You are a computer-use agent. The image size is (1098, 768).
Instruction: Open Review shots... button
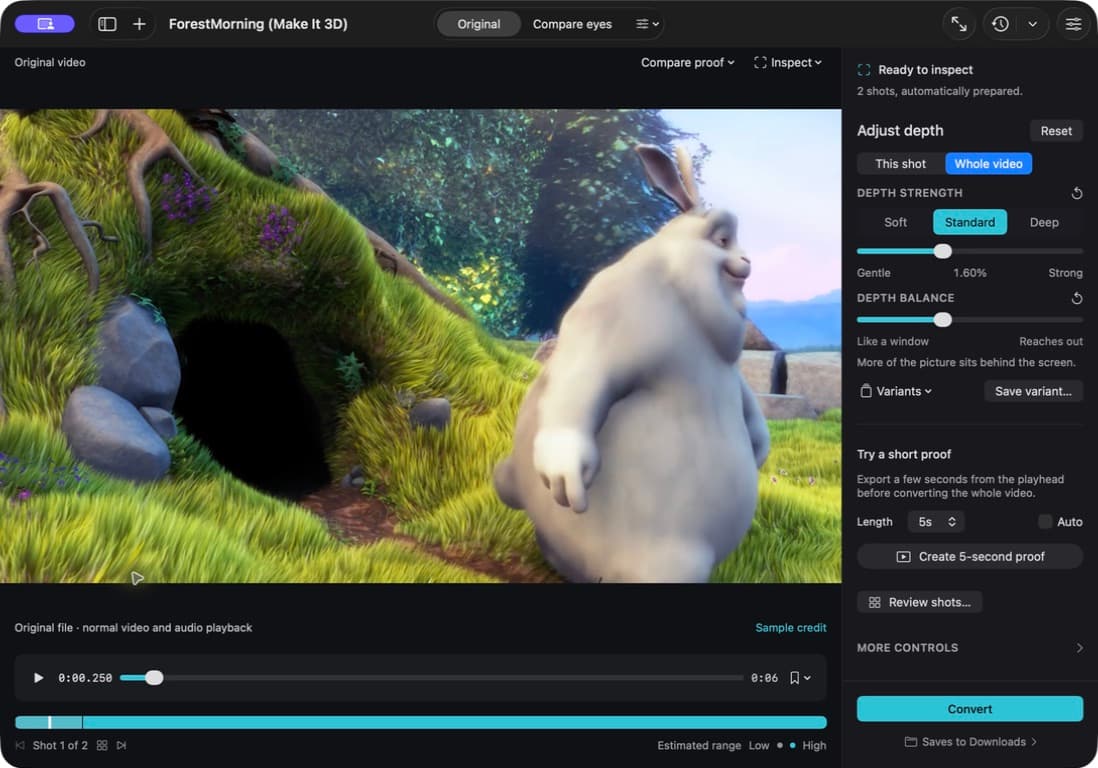[919, 602]
